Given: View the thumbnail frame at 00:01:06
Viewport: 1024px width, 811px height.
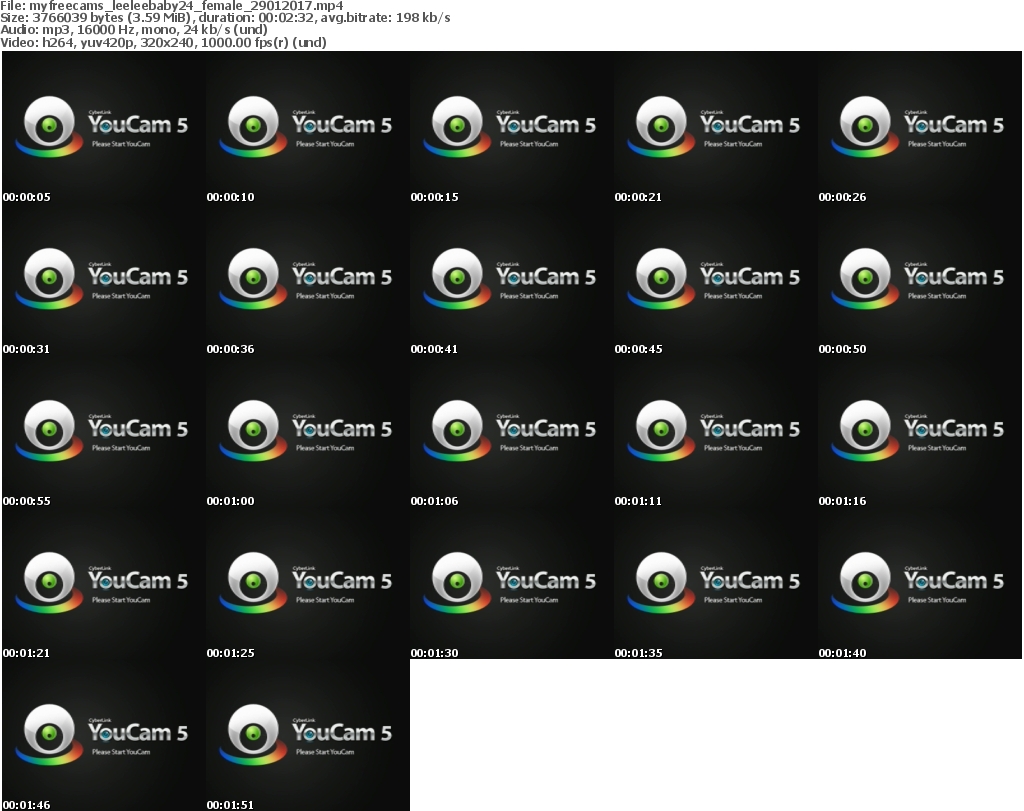Looking at the screenshot, I should 512,431.
